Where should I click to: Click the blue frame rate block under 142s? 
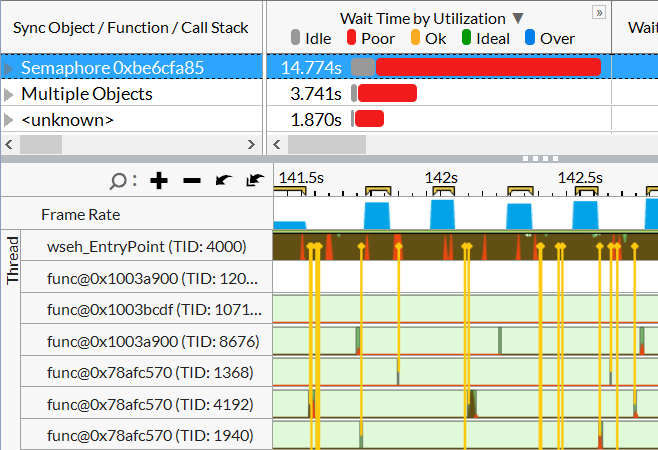tap(442, 215)
